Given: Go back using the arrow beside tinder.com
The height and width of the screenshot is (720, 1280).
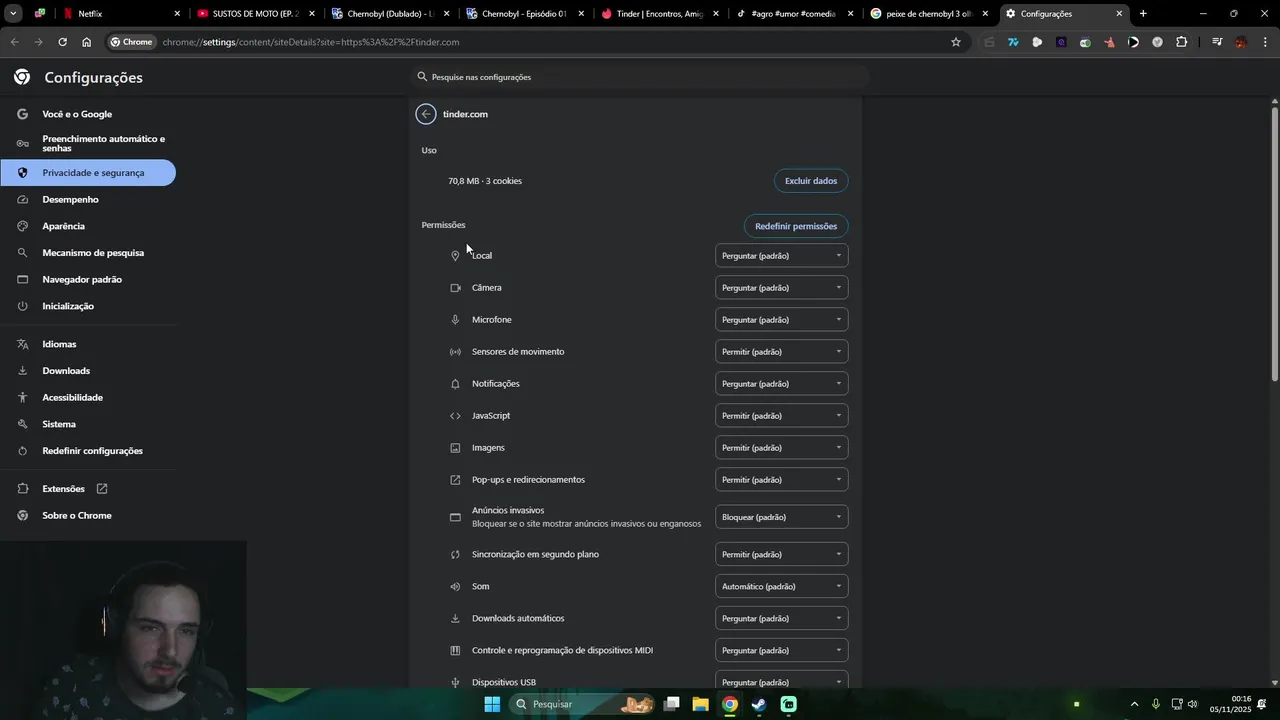Looking at the screenshot, I should [x=426, y=114].
